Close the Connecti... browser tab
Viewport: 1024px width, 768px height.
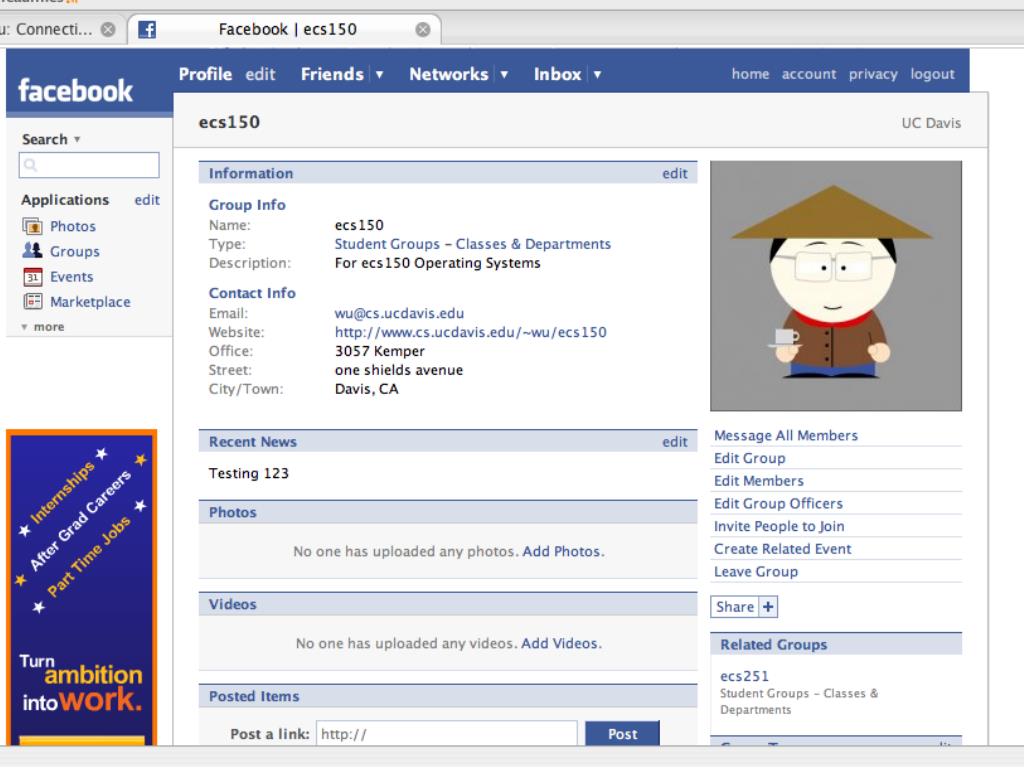[108, 29]
